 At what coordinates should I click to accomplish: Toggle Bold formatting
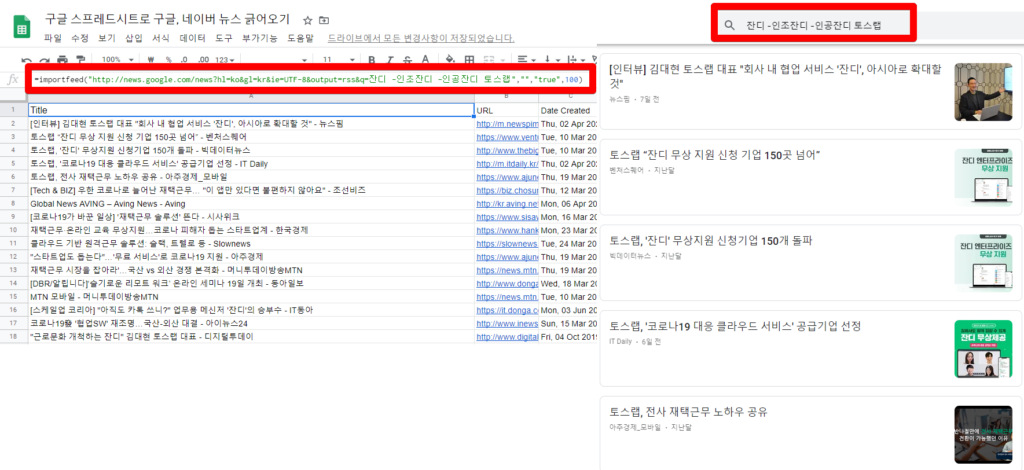(x=372, y=59)
